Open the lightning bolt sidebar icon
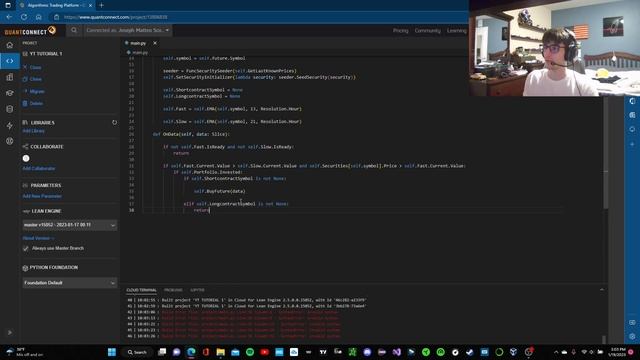 click(10, 125)
